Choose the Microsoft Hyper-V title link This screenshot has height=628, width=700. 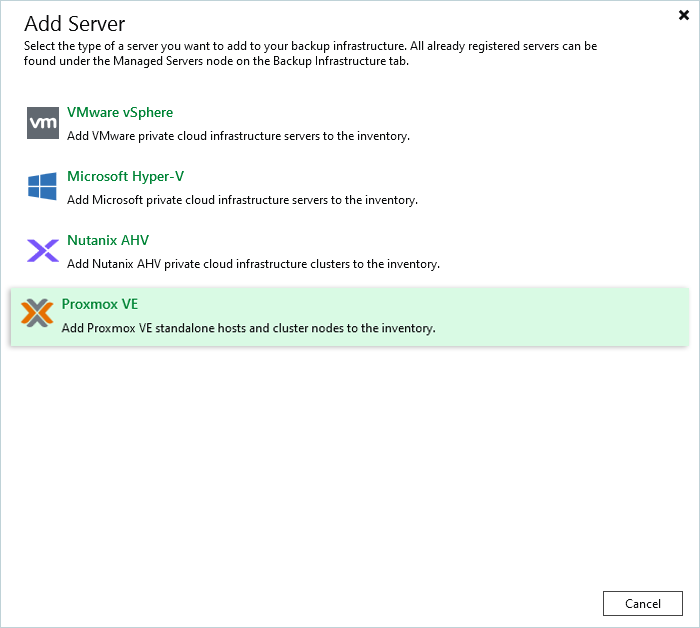tap(125, 176)
